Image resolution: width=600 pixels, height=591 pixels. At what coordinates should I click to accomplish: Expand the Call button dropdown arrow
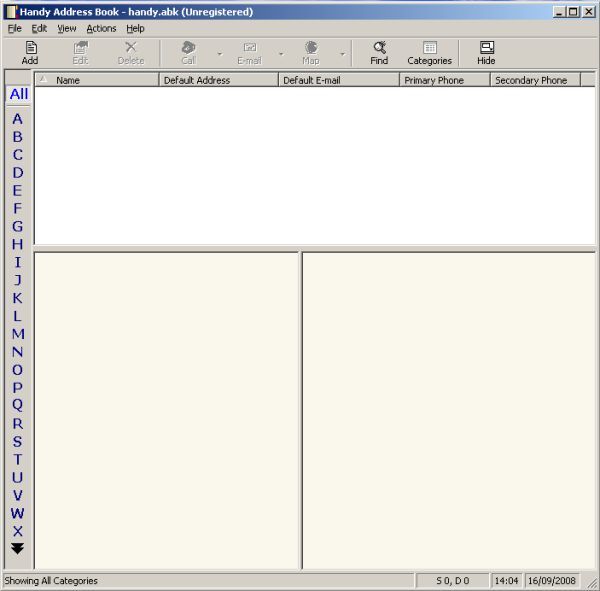click(x=220, y=54)
